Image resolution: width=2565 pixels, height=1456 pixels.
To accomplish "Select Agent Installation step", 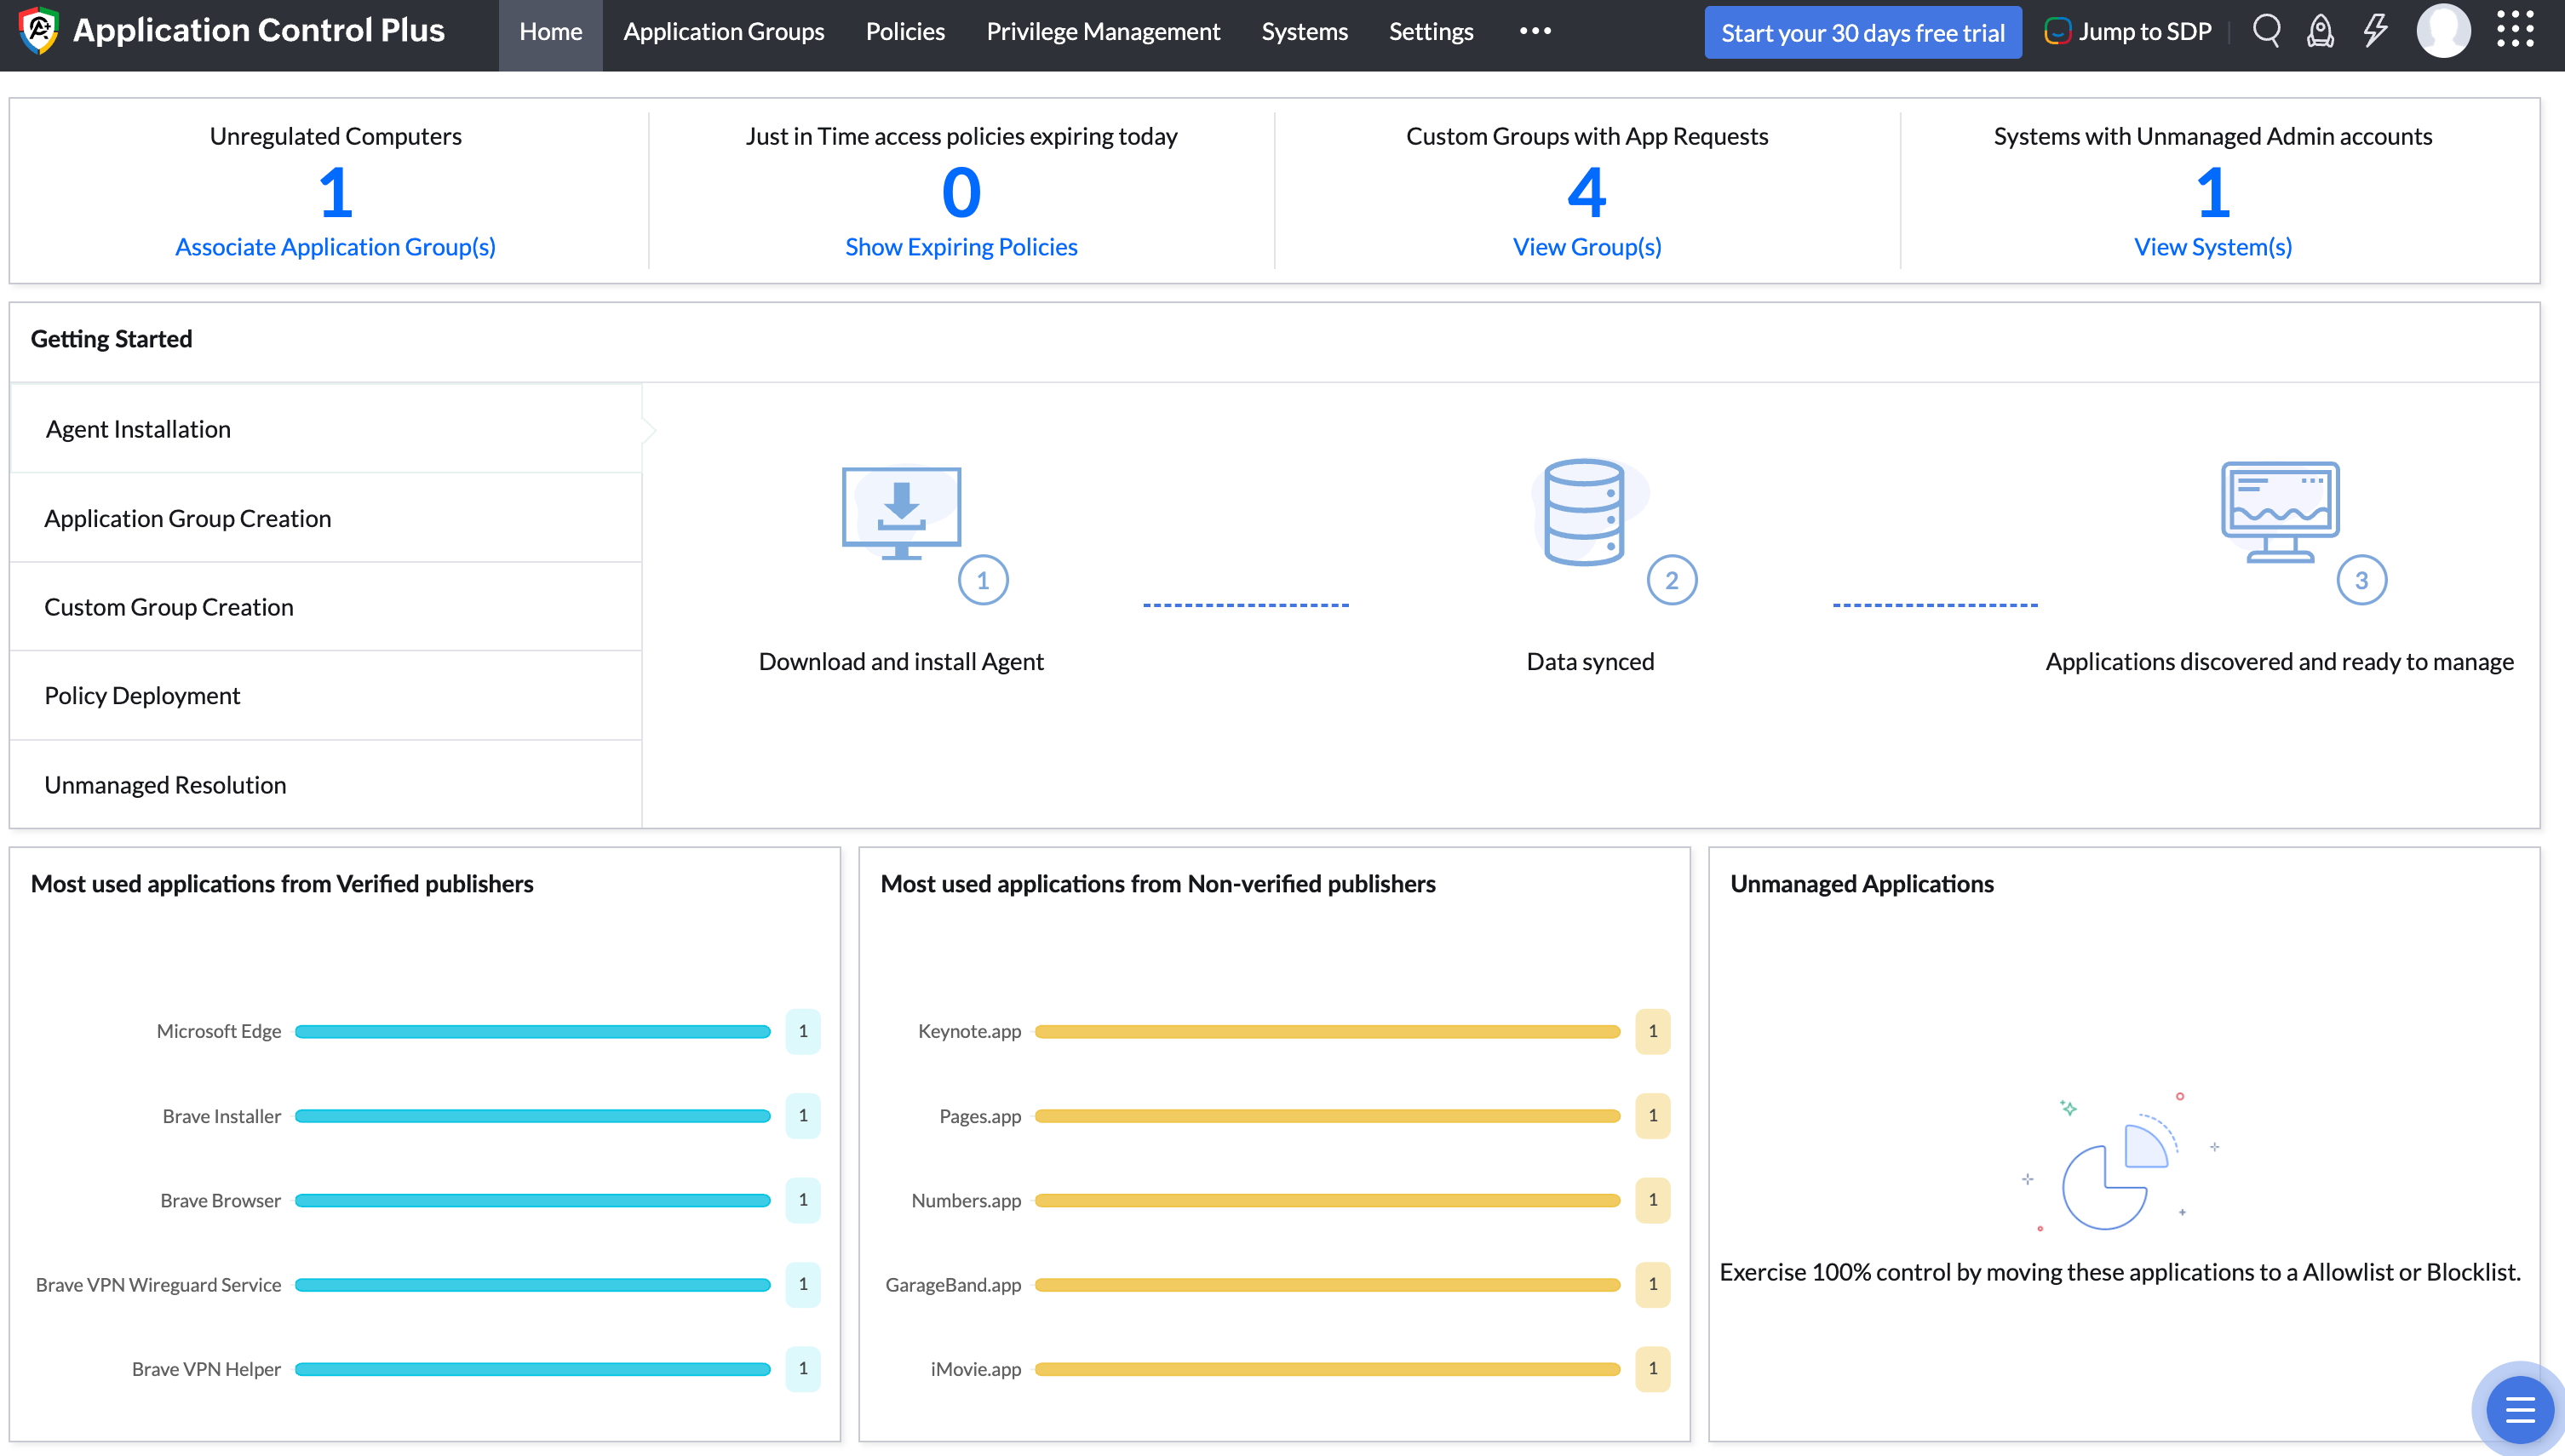I will point(326,429).
